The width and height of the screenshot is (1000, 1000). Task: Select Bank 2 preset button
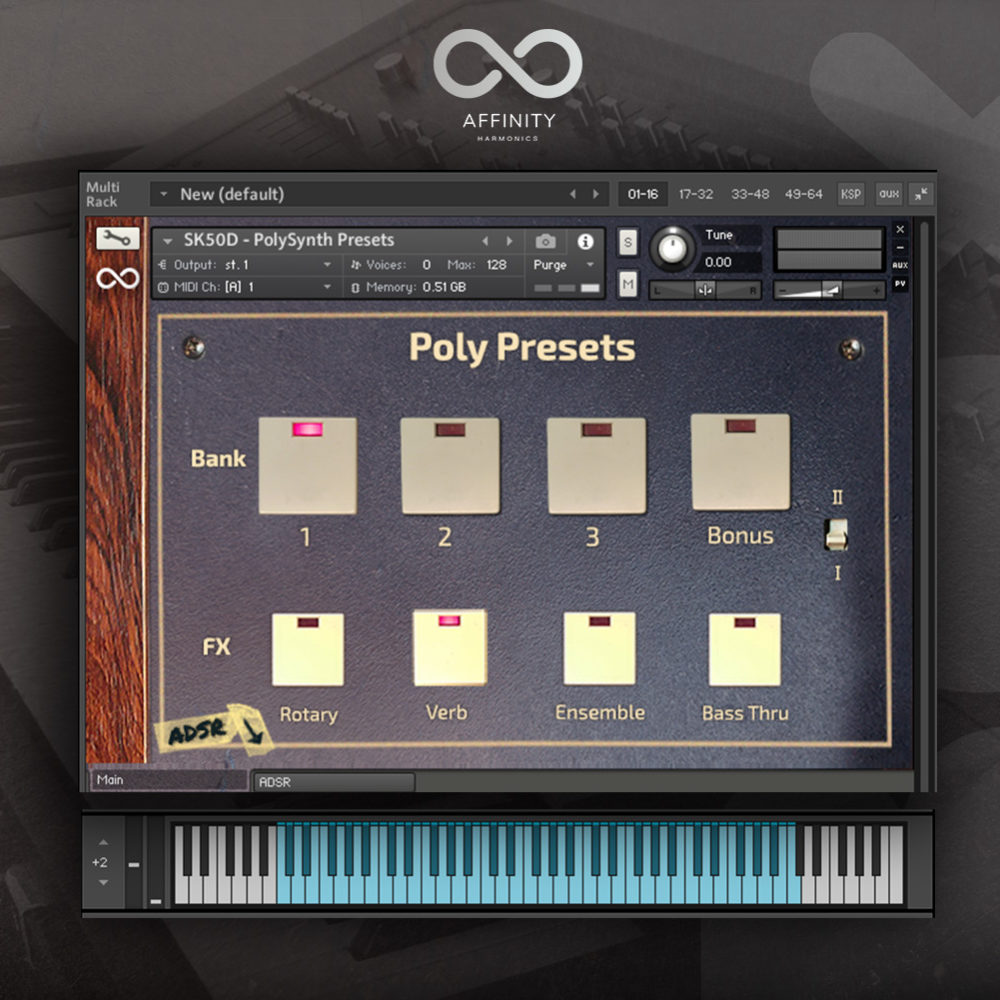tap(450, 466)
